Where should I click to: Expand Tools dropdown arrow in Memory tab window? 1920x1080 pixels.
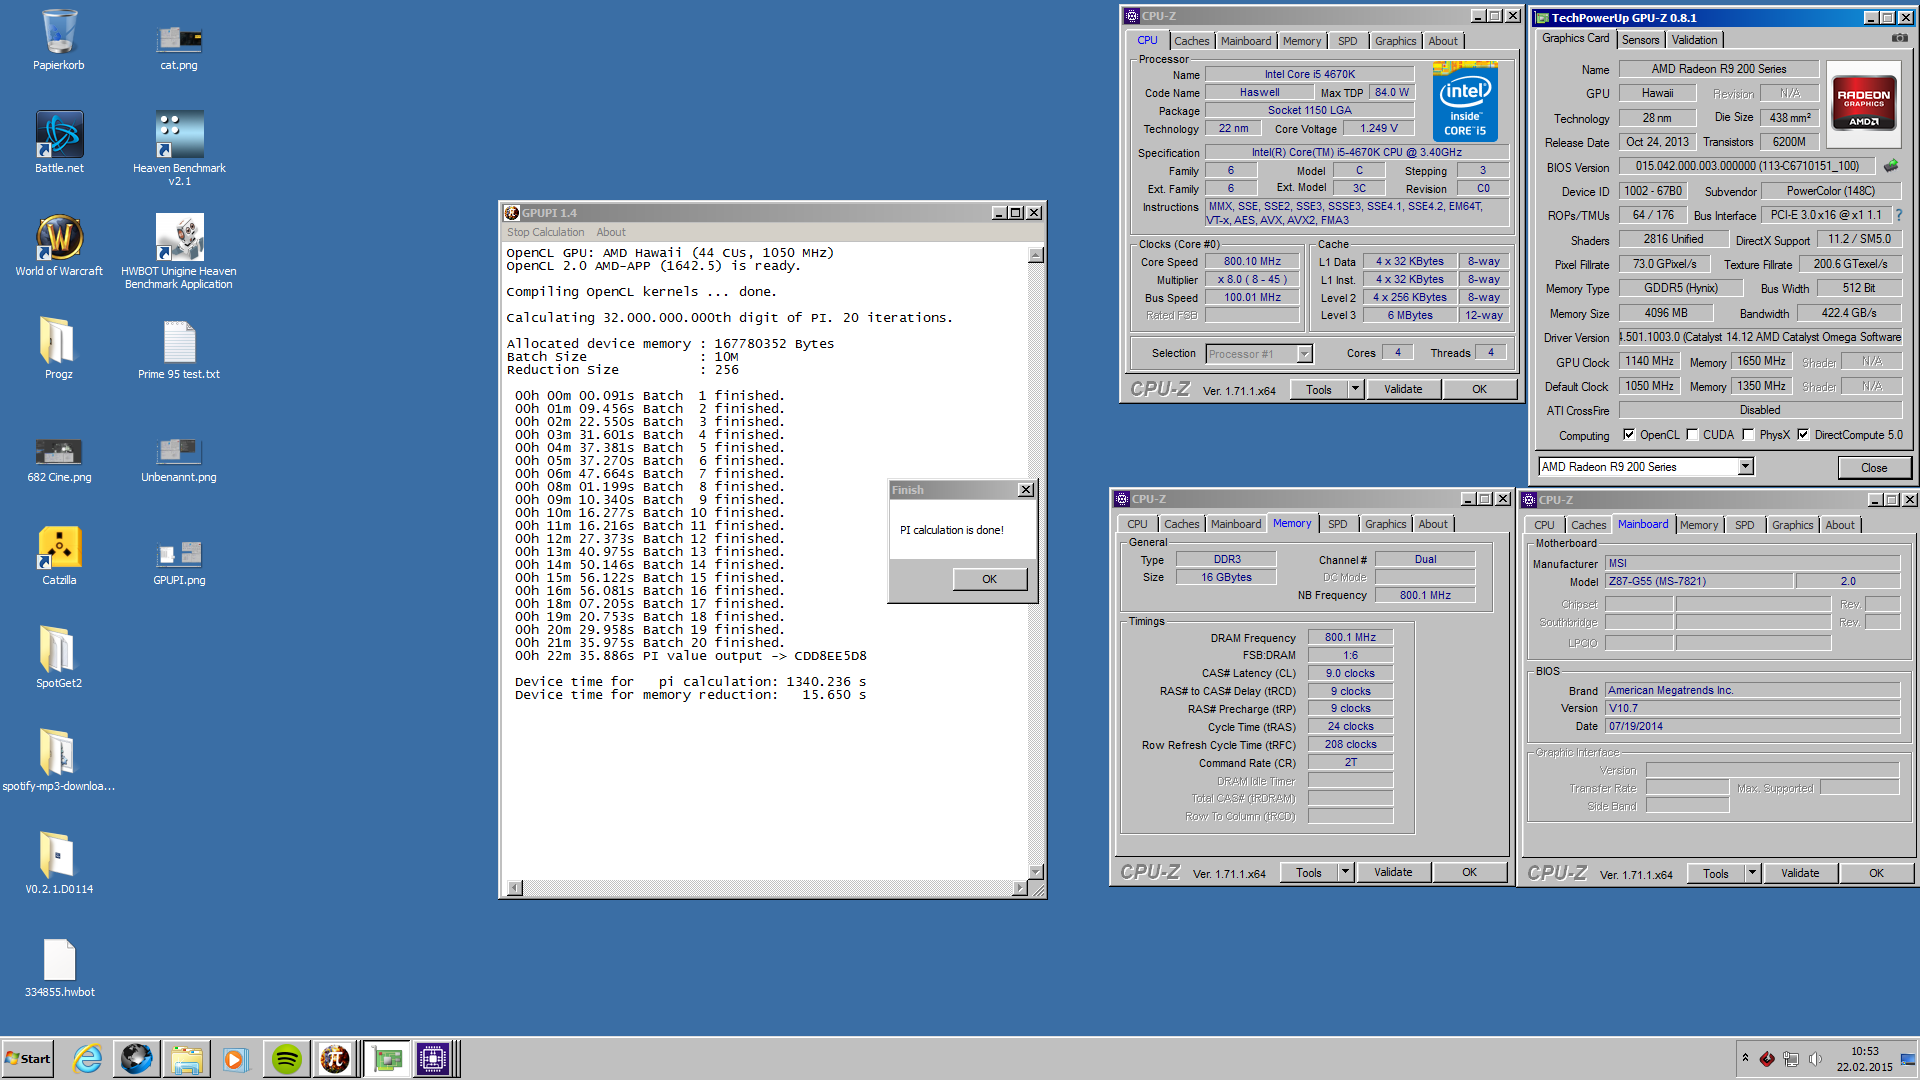pos(1345,872)
